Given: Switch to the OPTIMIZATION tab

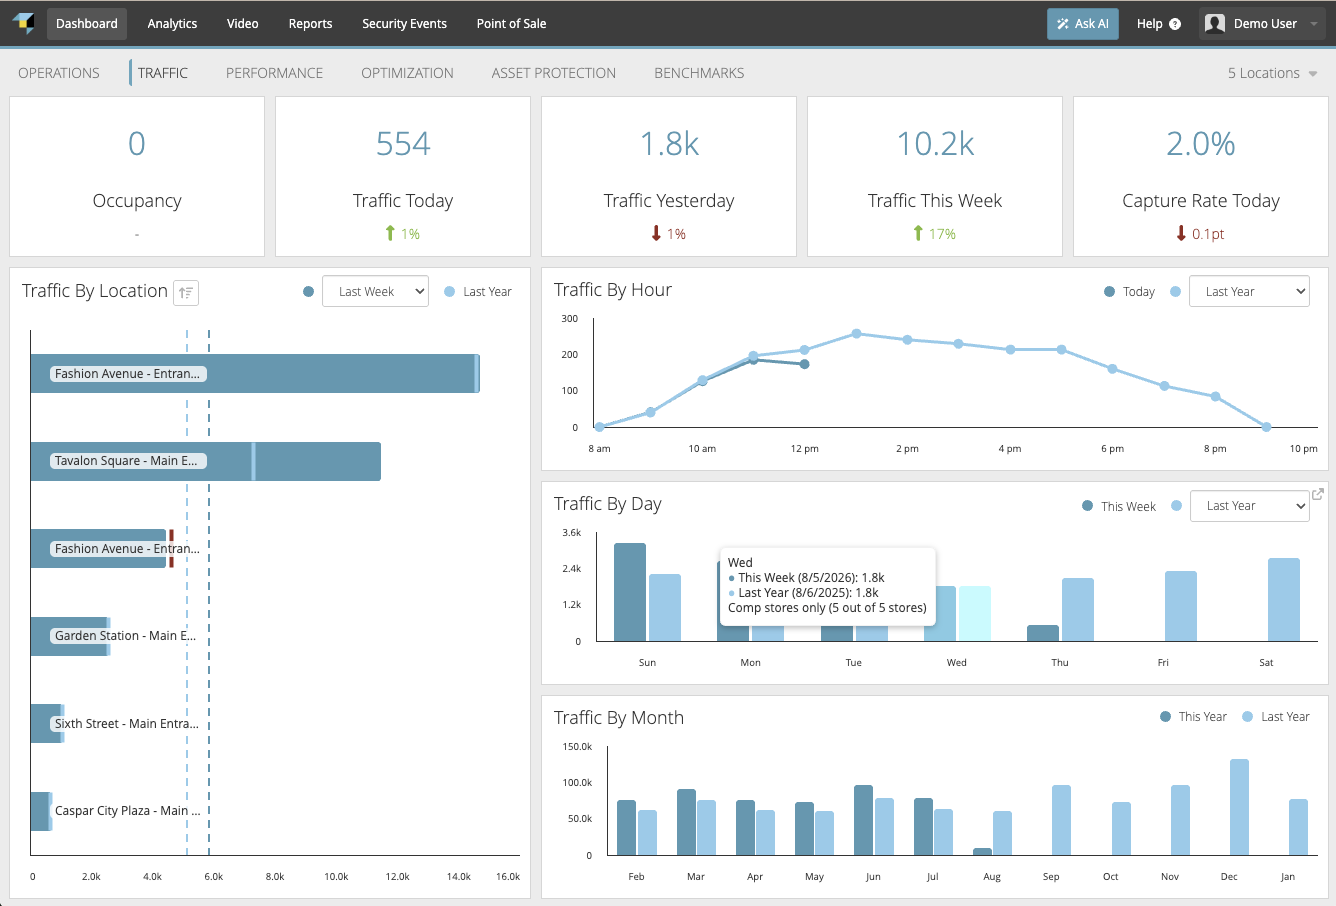Looking at the screenshot, I should [x=407, y=73].
